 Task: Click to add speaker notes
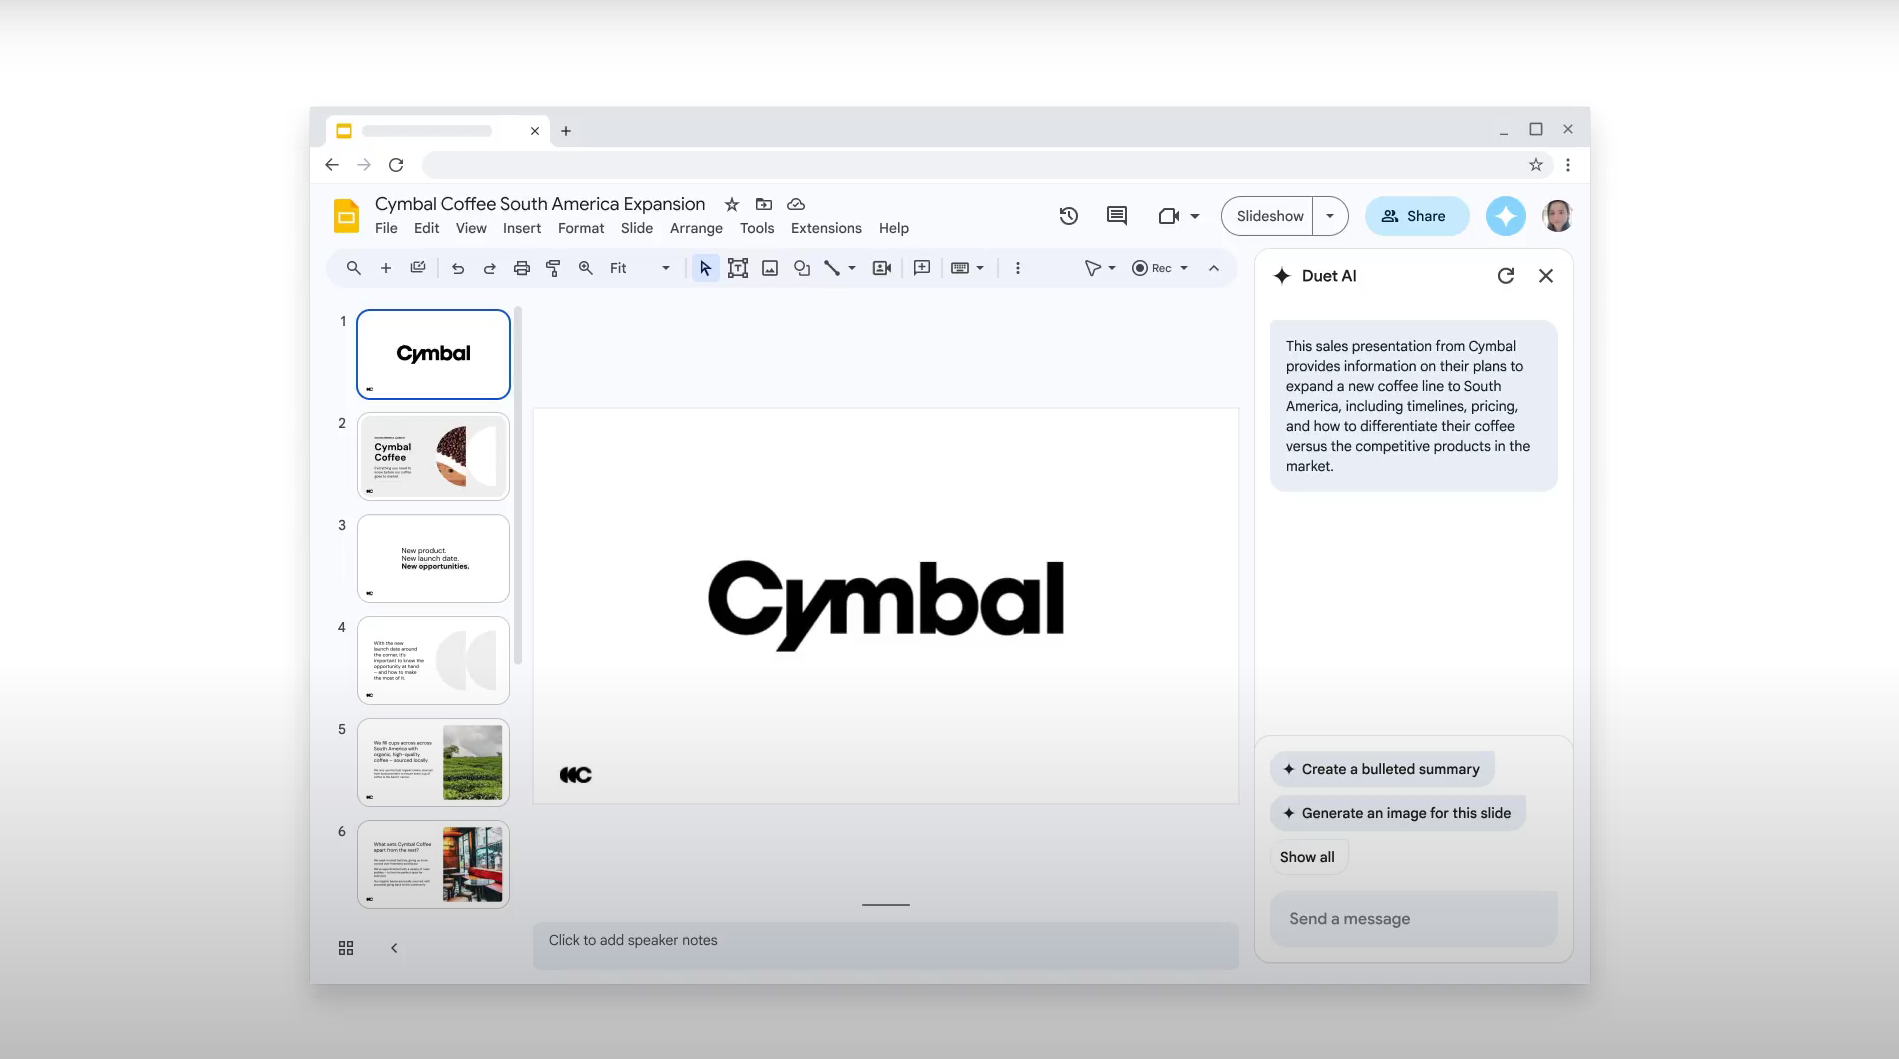[x=886, y=946]
